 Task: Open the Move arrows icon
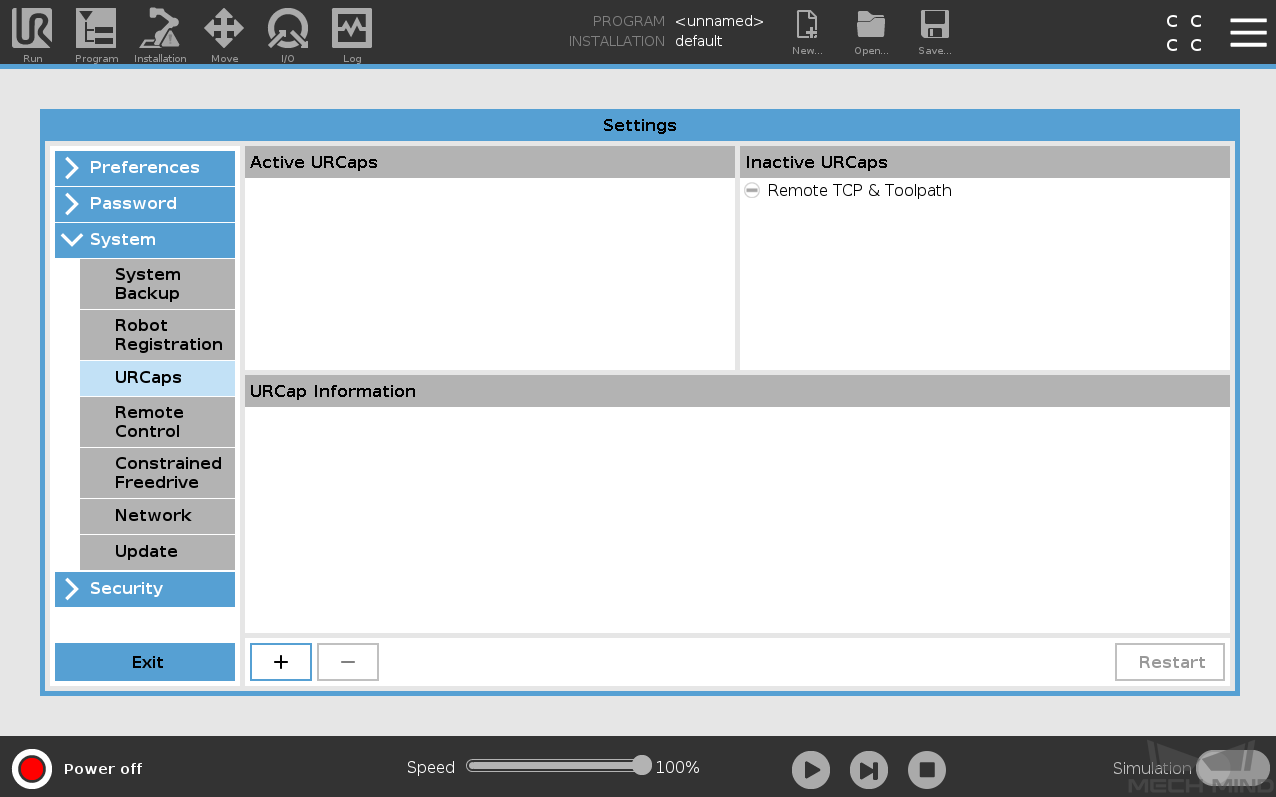[224, 29]
